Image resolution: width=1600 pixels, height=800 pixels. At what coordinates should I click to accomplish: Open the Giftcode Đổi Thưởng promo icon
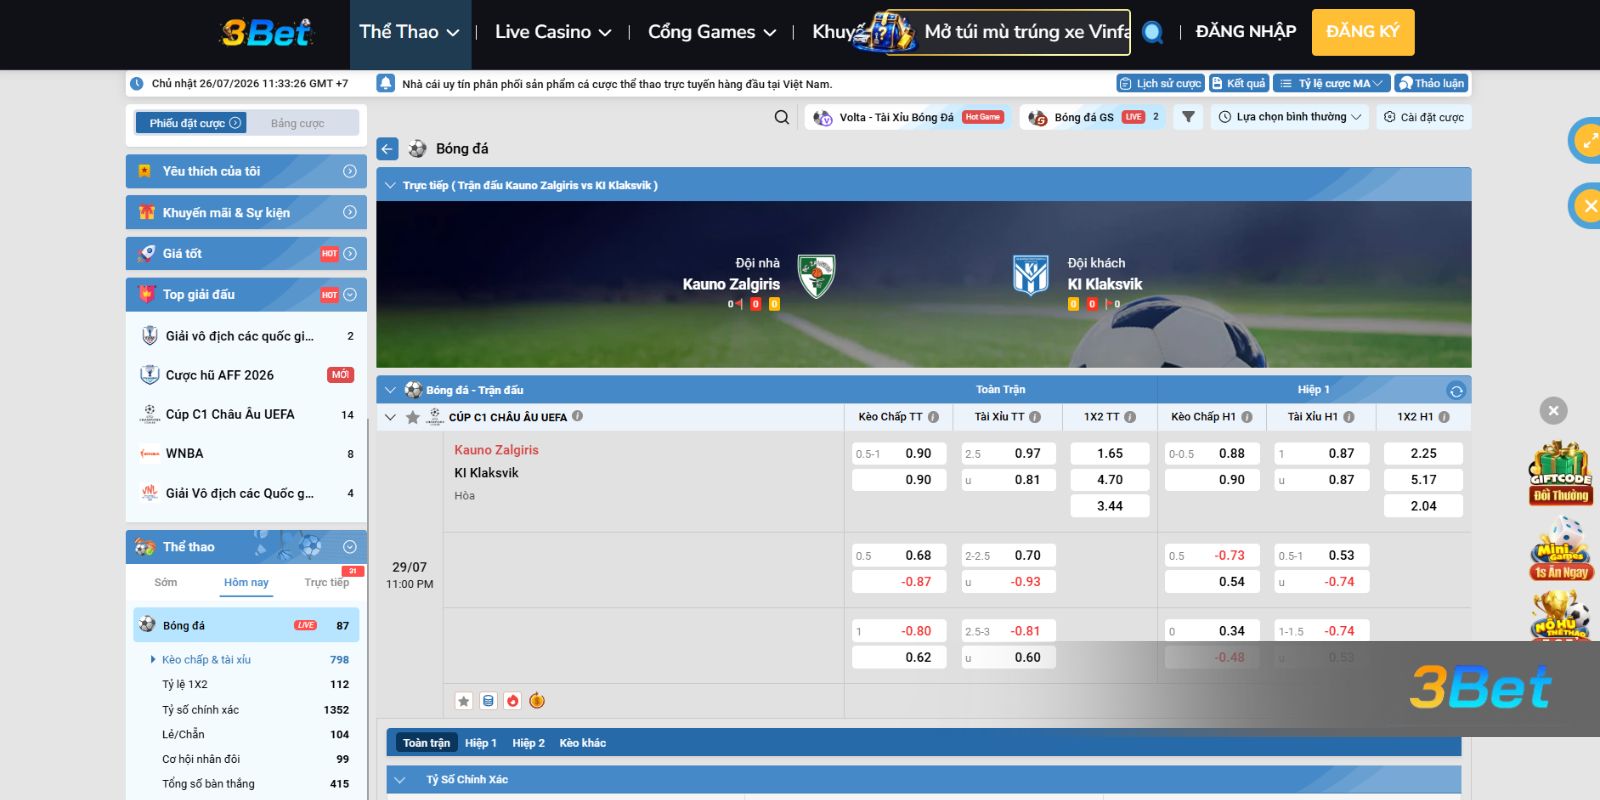(1561, 473)
